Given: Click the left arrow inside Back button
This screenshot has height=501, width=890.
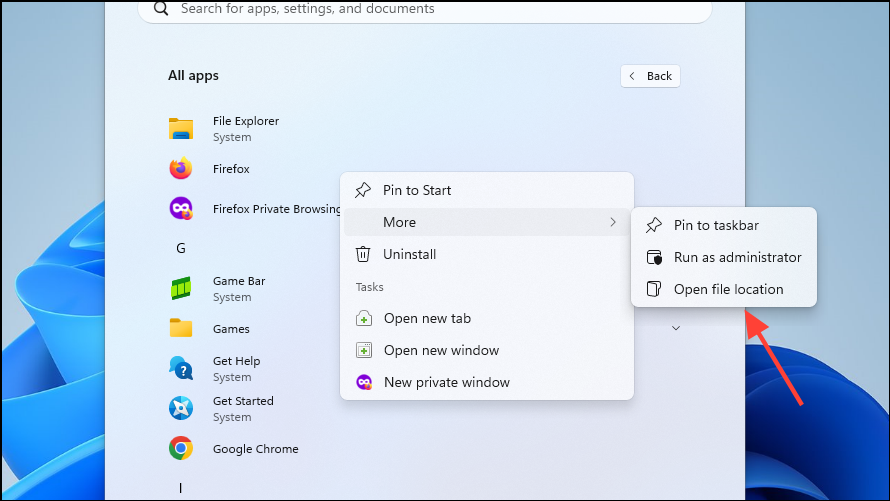Looking at the screenshot, I should click(x=632, y=76).
